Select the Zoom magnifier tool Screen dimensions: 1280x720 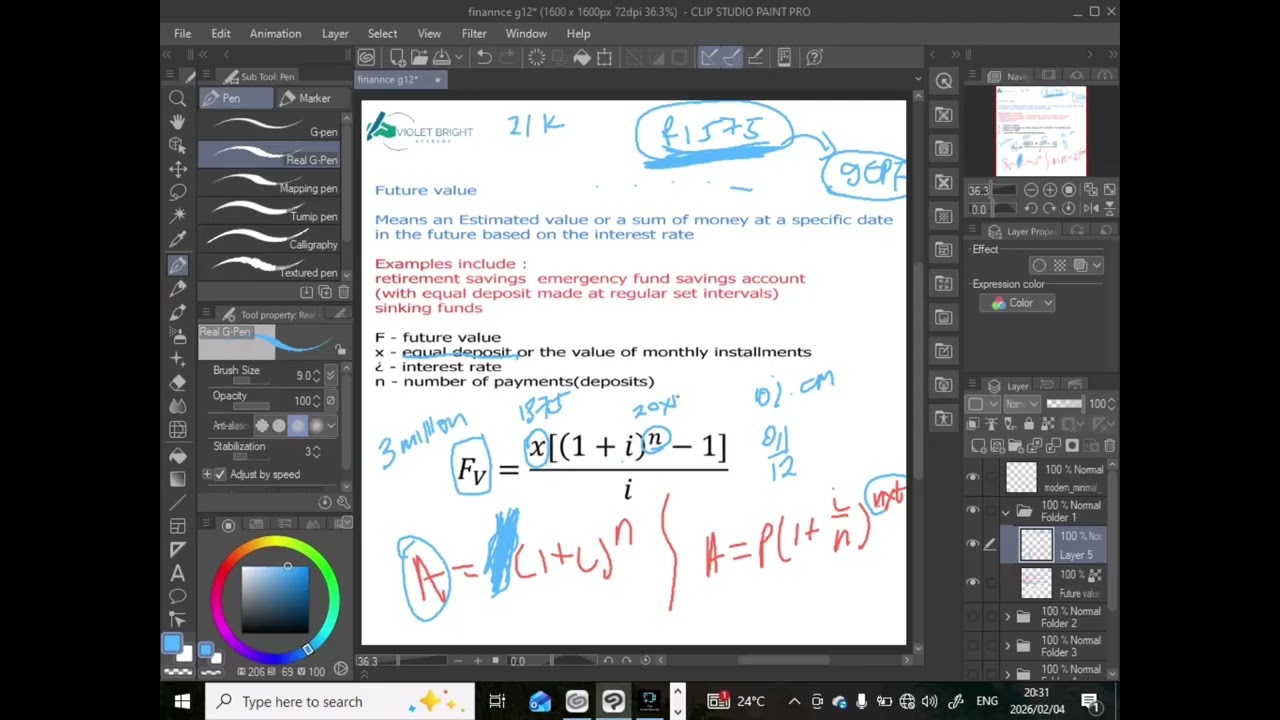(x=178, y=98)
